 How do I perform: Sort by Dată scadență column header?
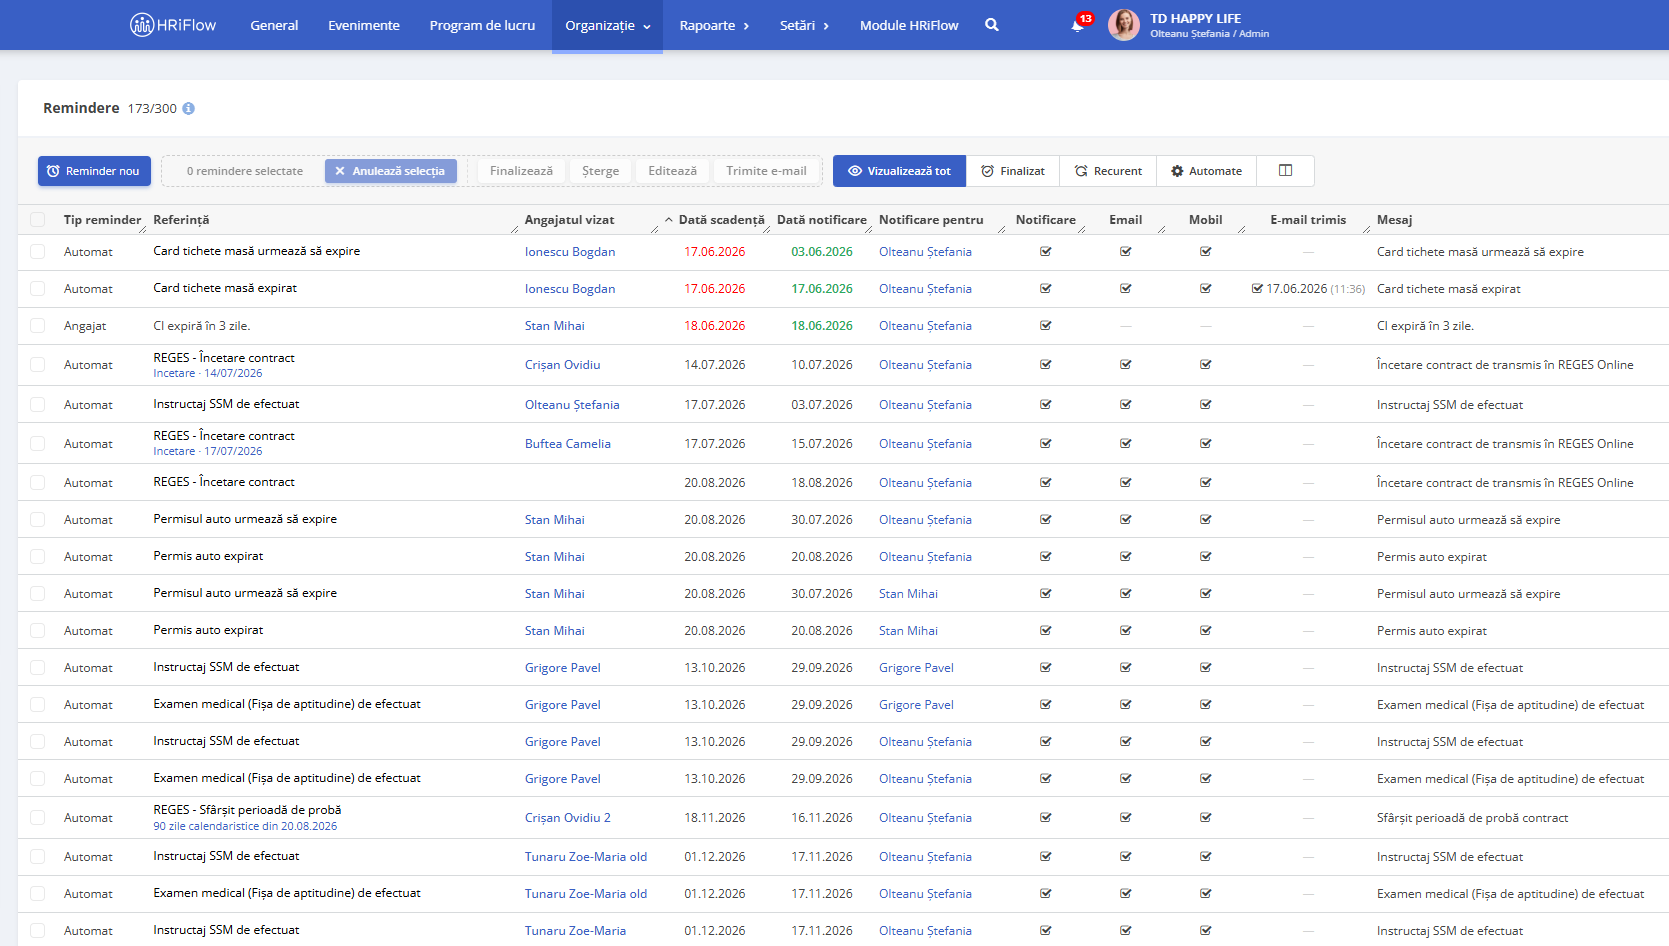coord(721,220)
